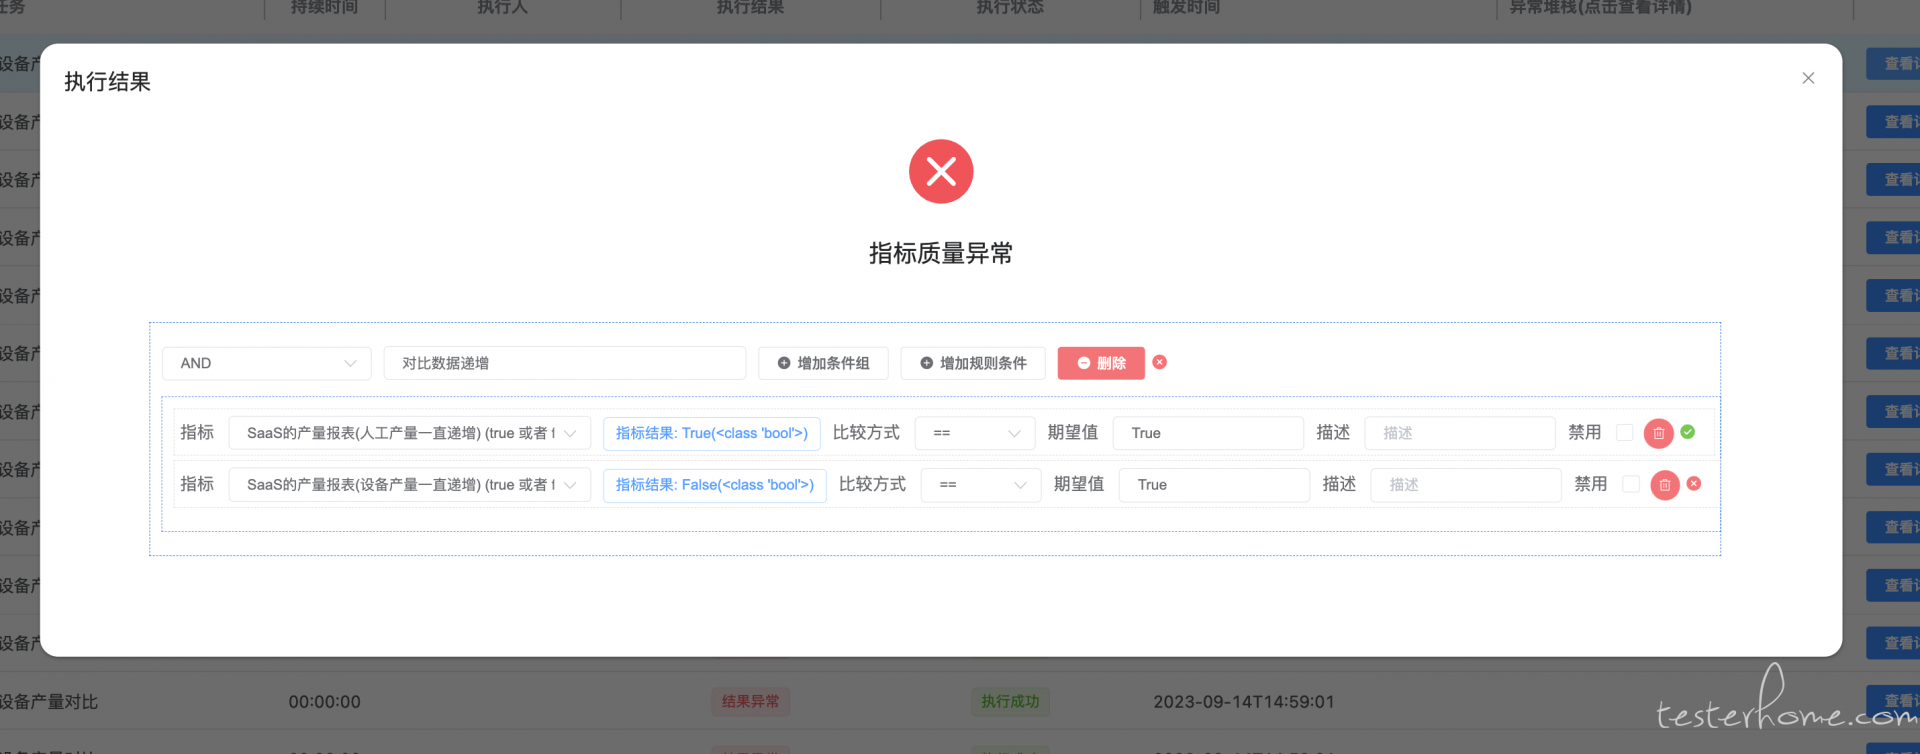The width and height of the screenshot is (1920, 754).
Task: Click 指标结果: False result tag
Action: point(715,485)
